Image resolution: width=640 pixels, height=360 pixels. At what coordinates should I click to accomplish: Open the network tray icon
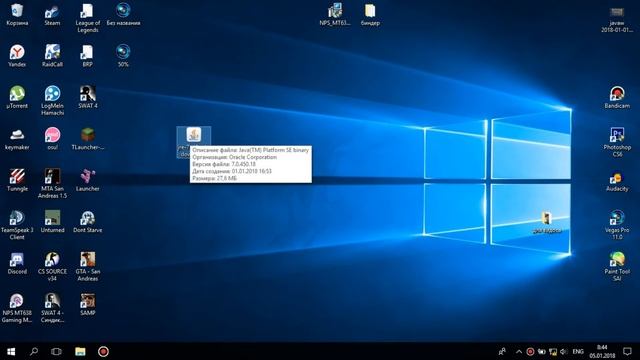pos(553,351)
